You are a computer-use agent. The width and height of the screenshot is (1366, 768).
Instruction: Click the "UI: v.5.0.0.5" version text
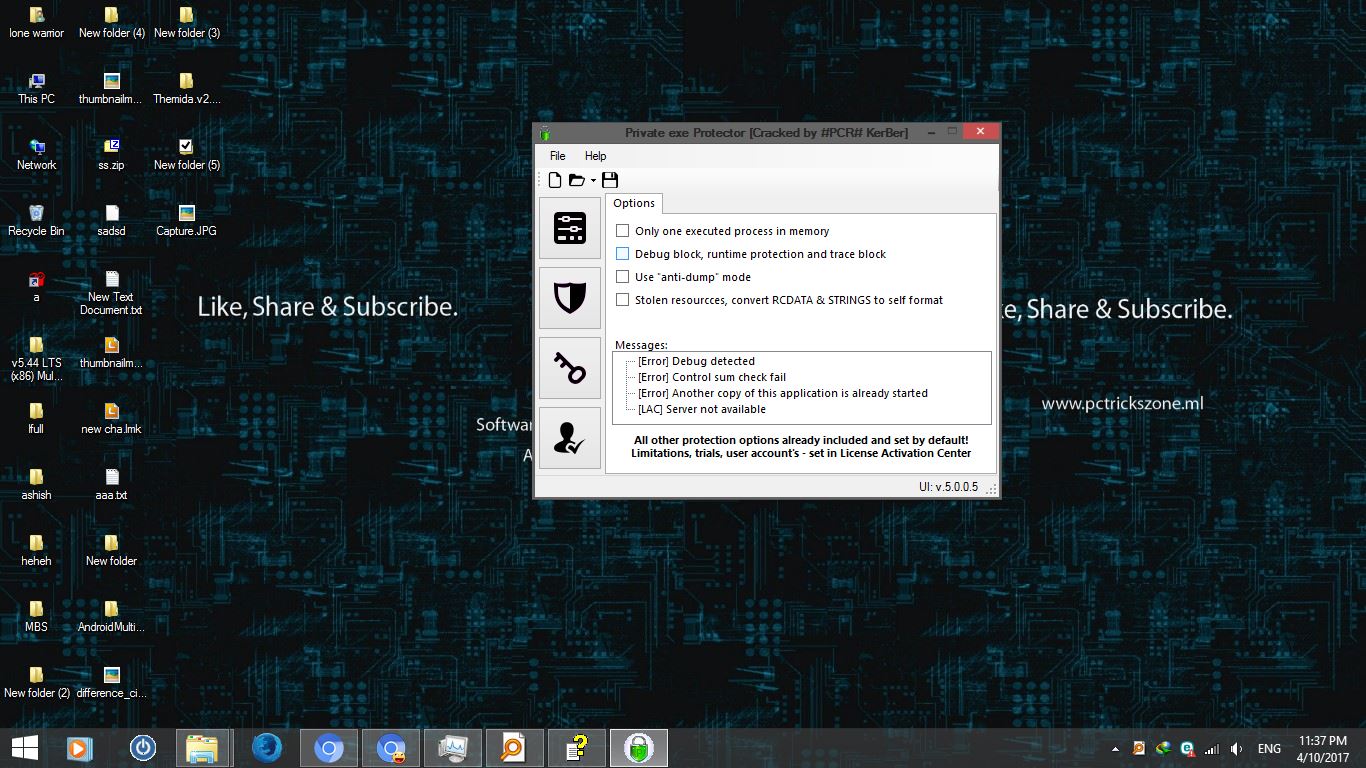[x=948, y=487]
